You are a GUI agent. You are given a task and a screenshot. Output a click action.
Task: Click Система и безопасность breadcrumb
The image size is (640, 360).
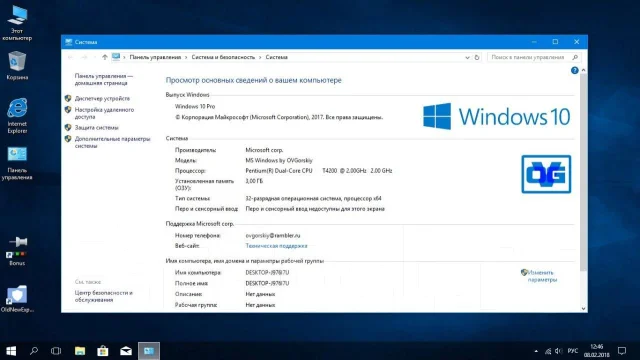point(223,57)
